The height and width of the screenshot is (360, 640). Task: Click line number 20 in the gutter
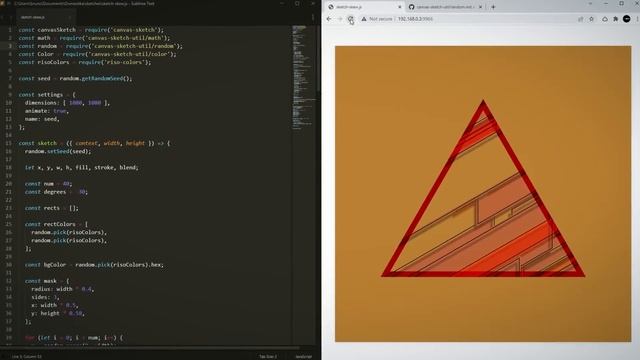click(x=9, y=184)
